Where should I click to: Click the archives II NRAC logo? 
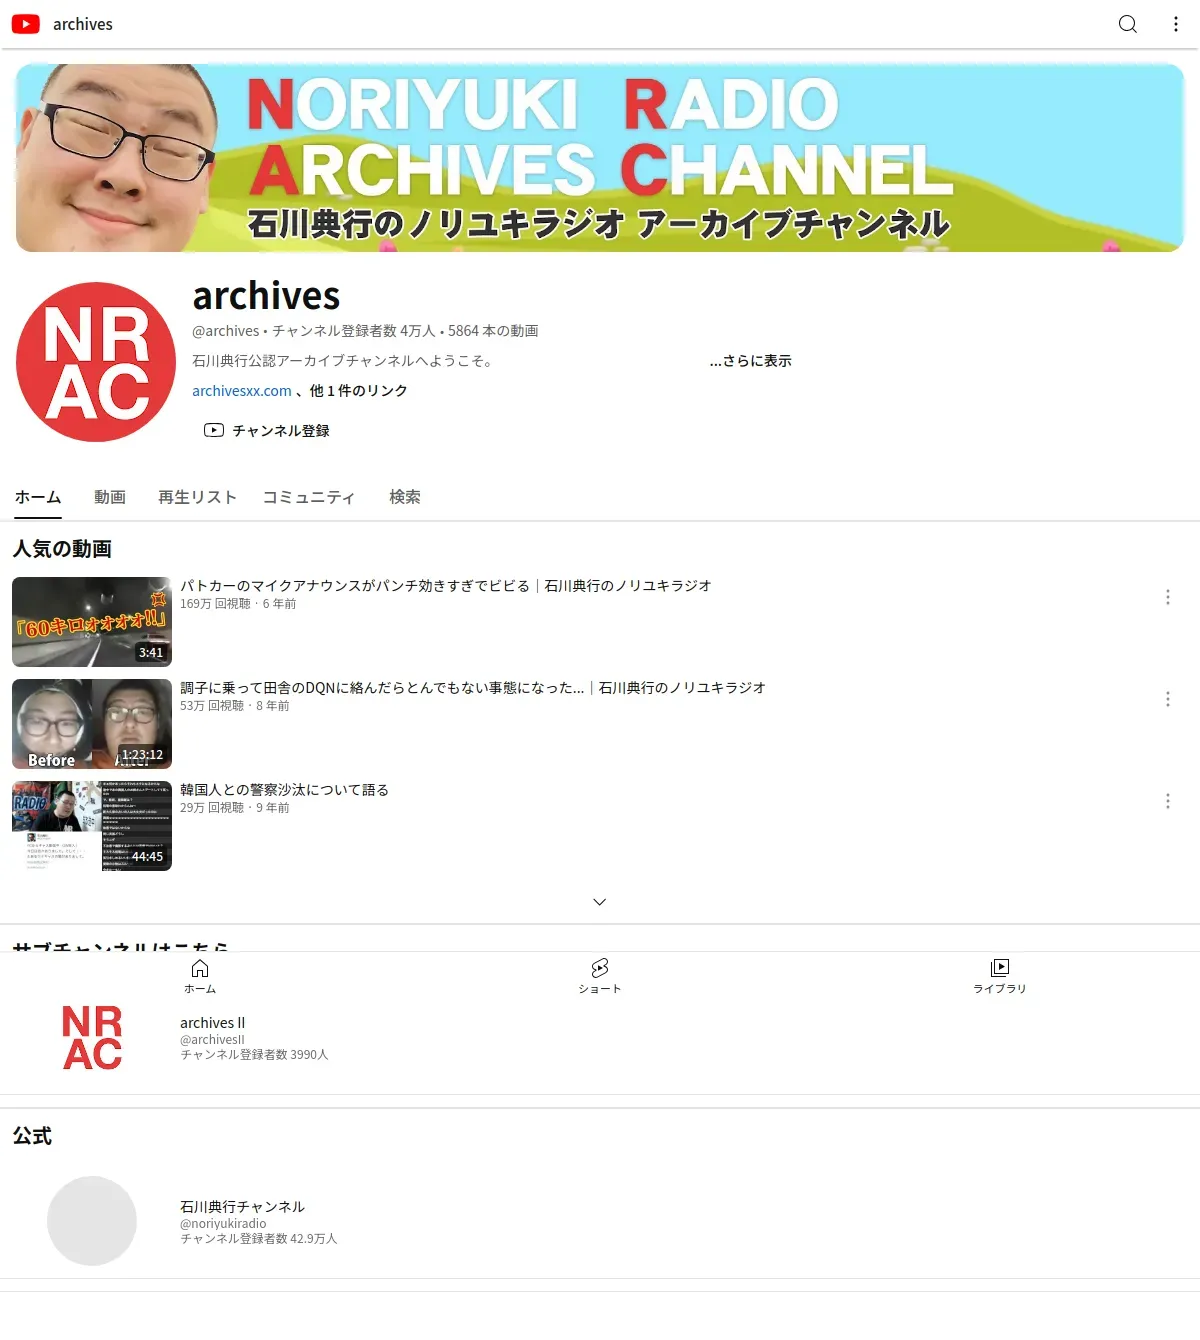(x=92, y=1038)
